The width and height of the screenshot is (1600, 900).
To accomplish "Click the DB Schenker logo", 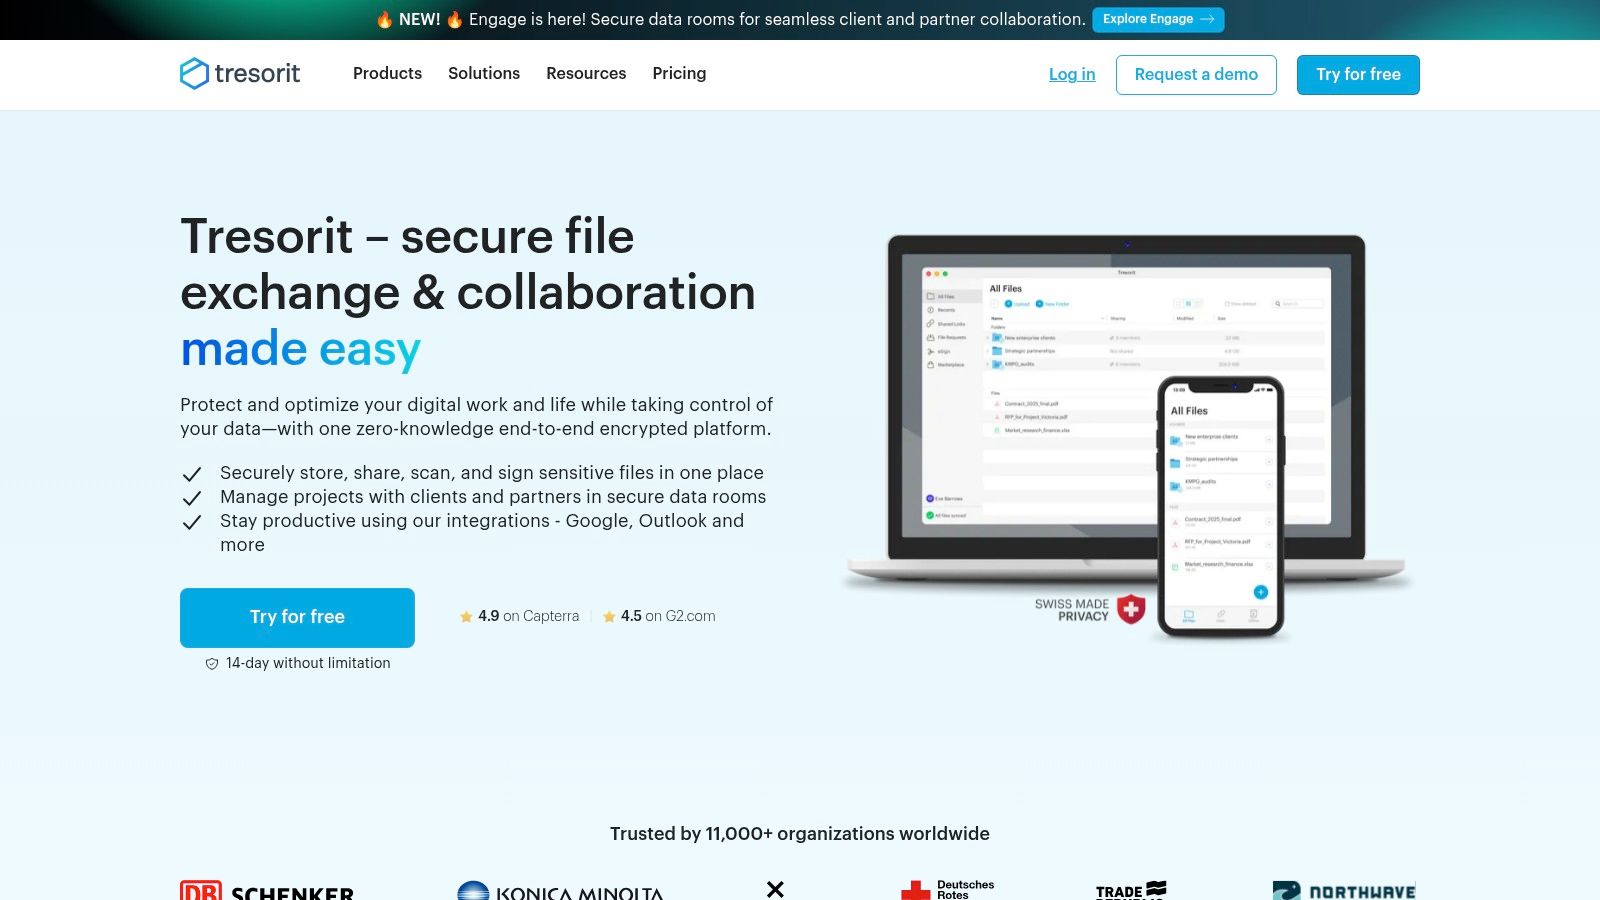I will pyautogui.click(x=267, y=890).
